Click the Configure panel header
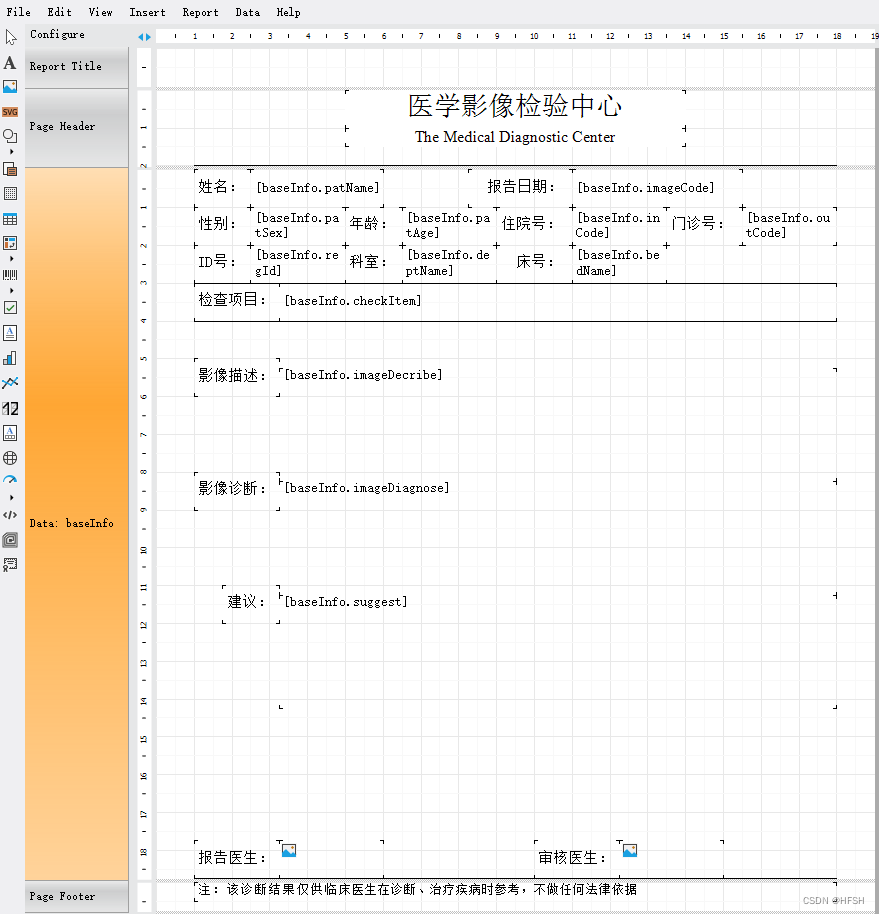Image resolution: width=879 pixels, height=914 pixels. 55,34
